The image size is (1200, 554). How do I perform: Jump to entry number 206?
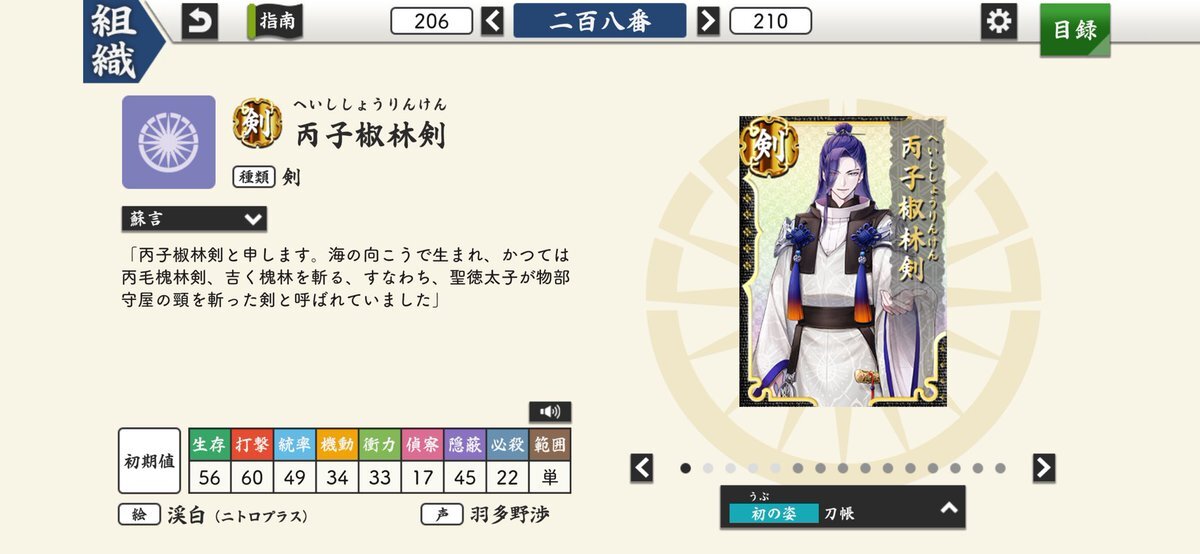tap(432, 21)
